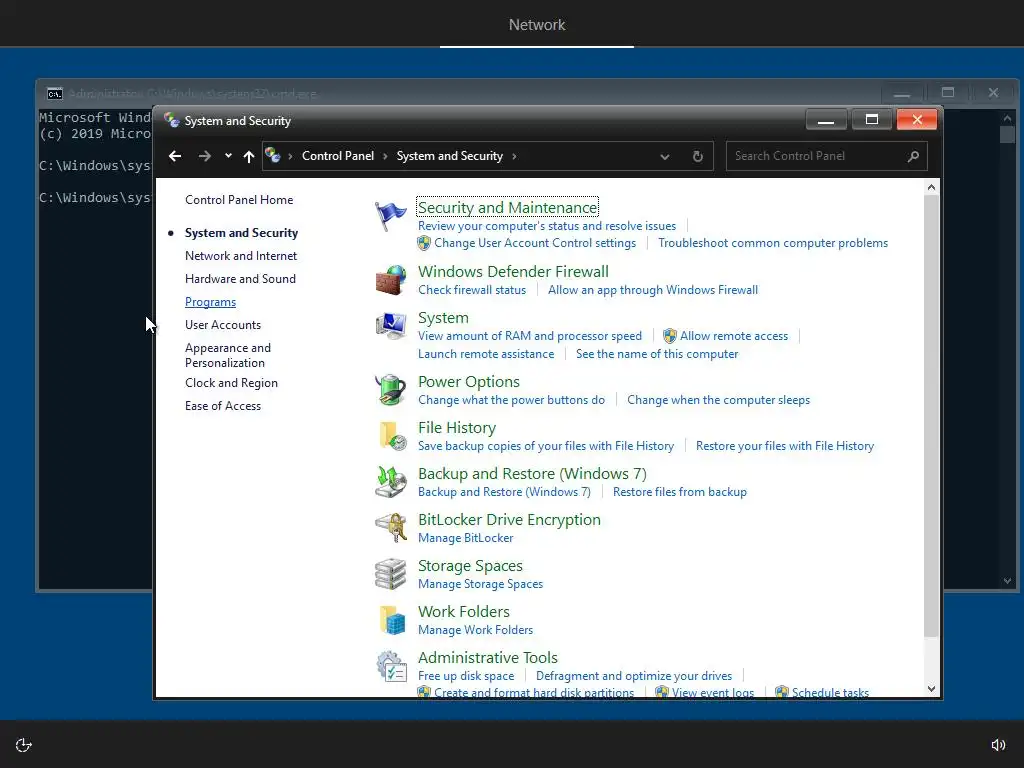Click See the name of this computer
1024x768 pixels.
click(x=657, y=354)
